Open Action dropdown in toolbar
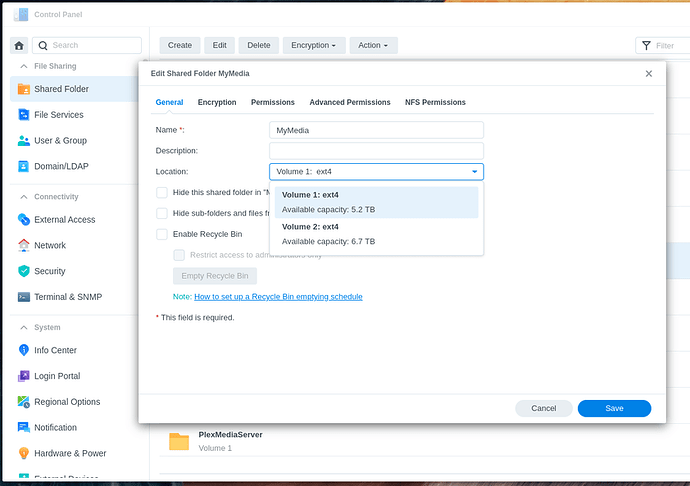 [373, 45]
